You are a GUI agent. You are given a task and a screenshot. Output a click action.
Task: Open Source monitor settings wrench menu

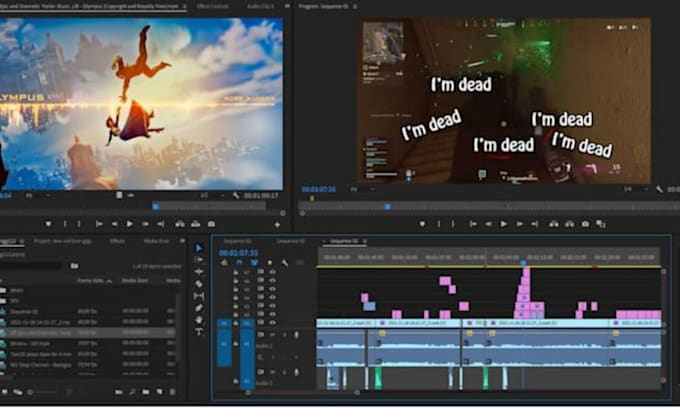coord(235,196)
